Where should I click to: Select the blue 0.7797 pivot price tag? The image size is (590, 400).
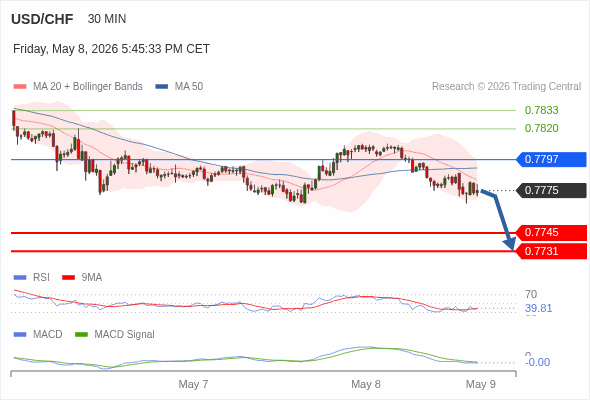(x=550, y=159)
